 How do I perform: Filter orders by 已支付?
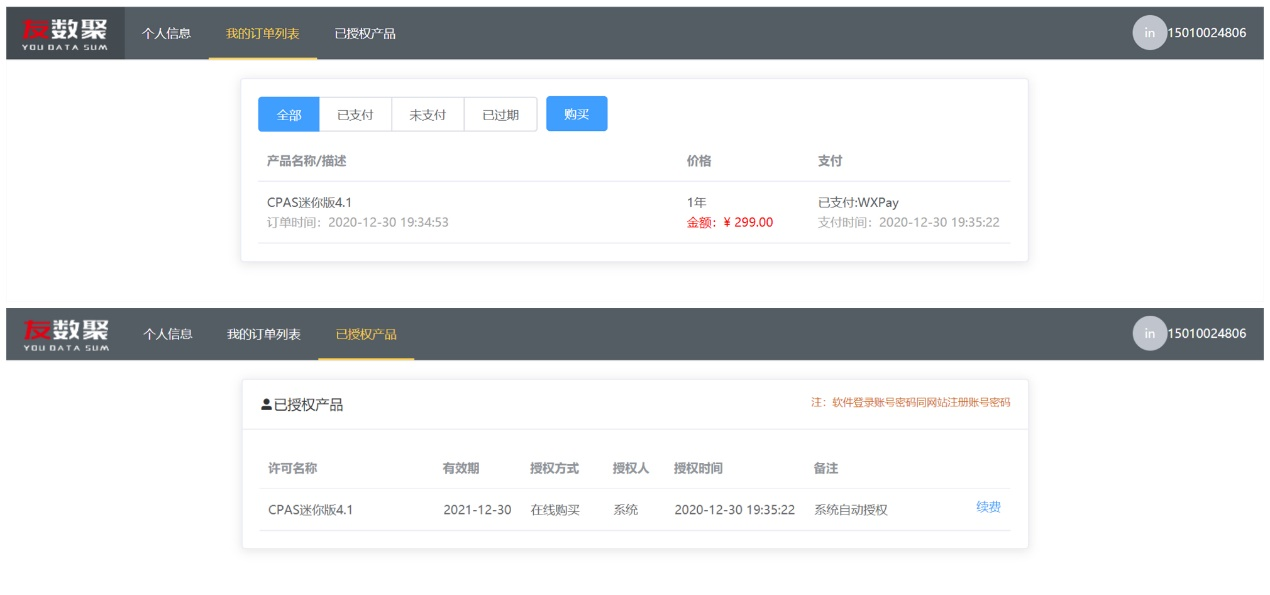[x=355, y=114]
